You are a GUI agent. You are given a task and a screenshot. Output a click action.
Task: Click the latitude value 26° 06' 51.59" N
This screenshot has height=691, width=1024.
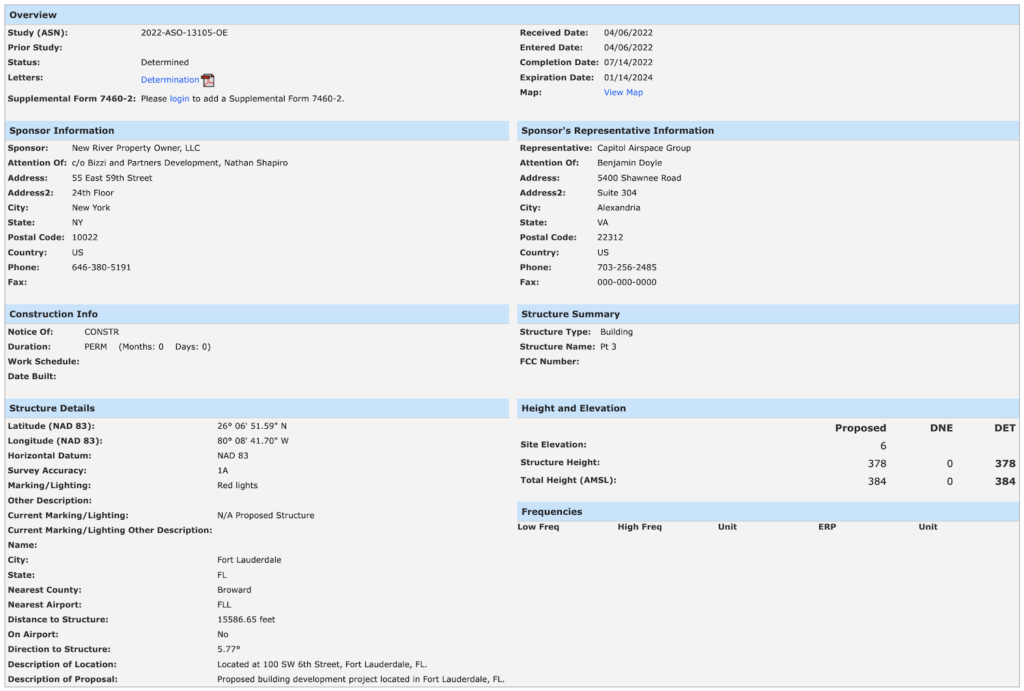click(251, 426)
